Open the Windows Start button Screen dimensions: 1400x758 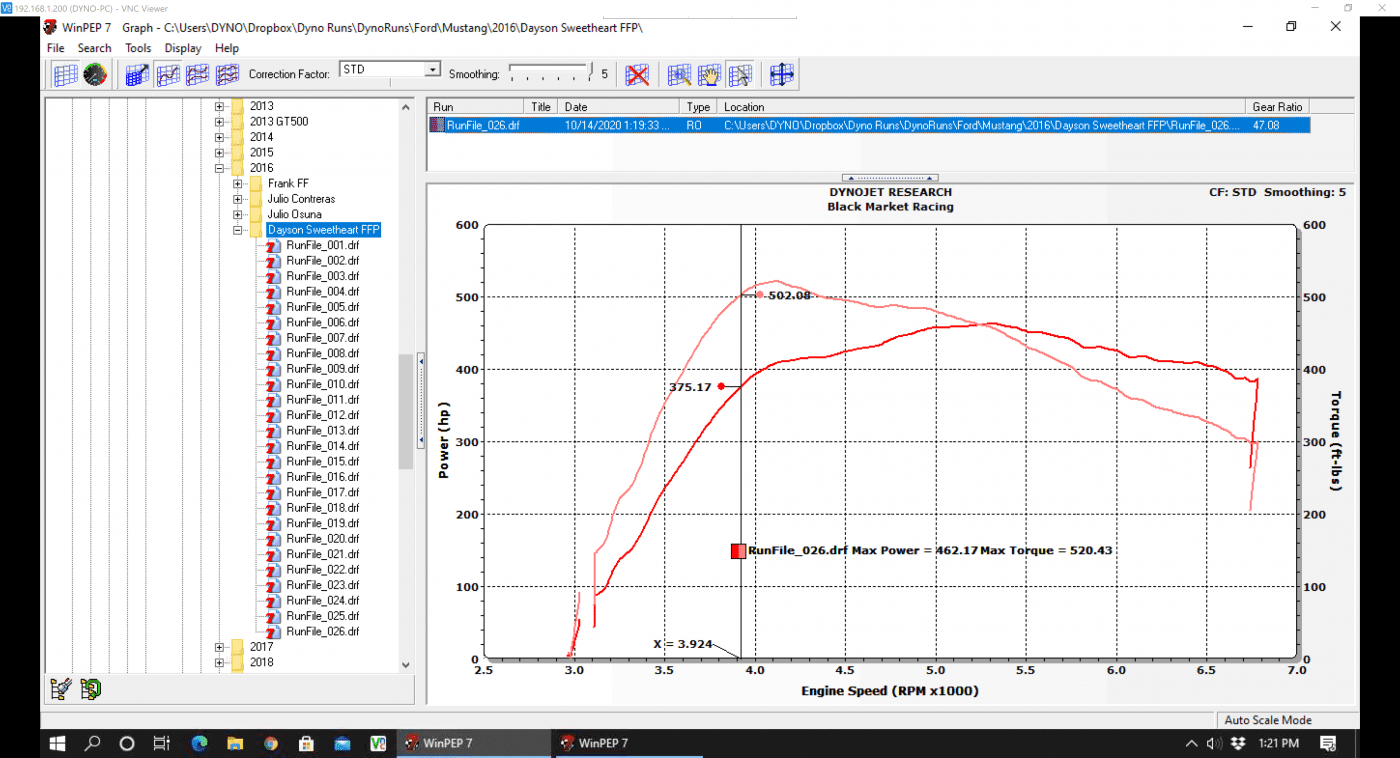click(x=57, y=743)
